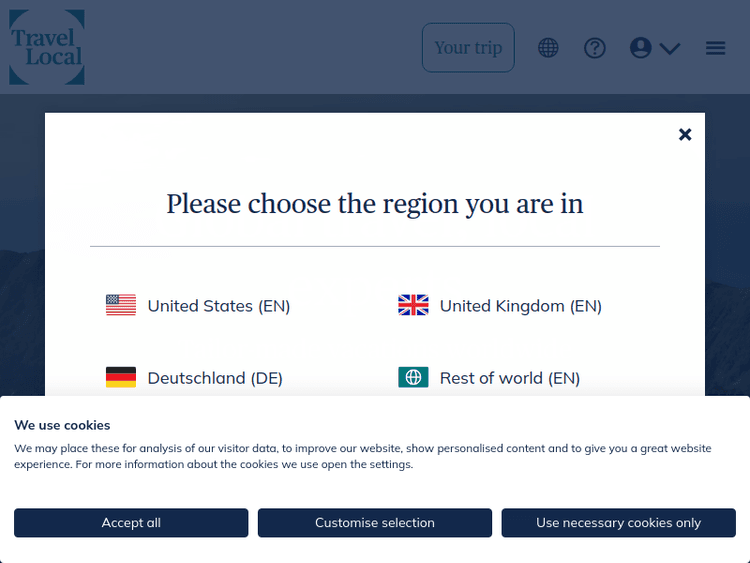The width and height of the screenshot is (750, 563).
Task: Choose United States (EN) region
Action: pyautogui.click(x=219, y=306)
